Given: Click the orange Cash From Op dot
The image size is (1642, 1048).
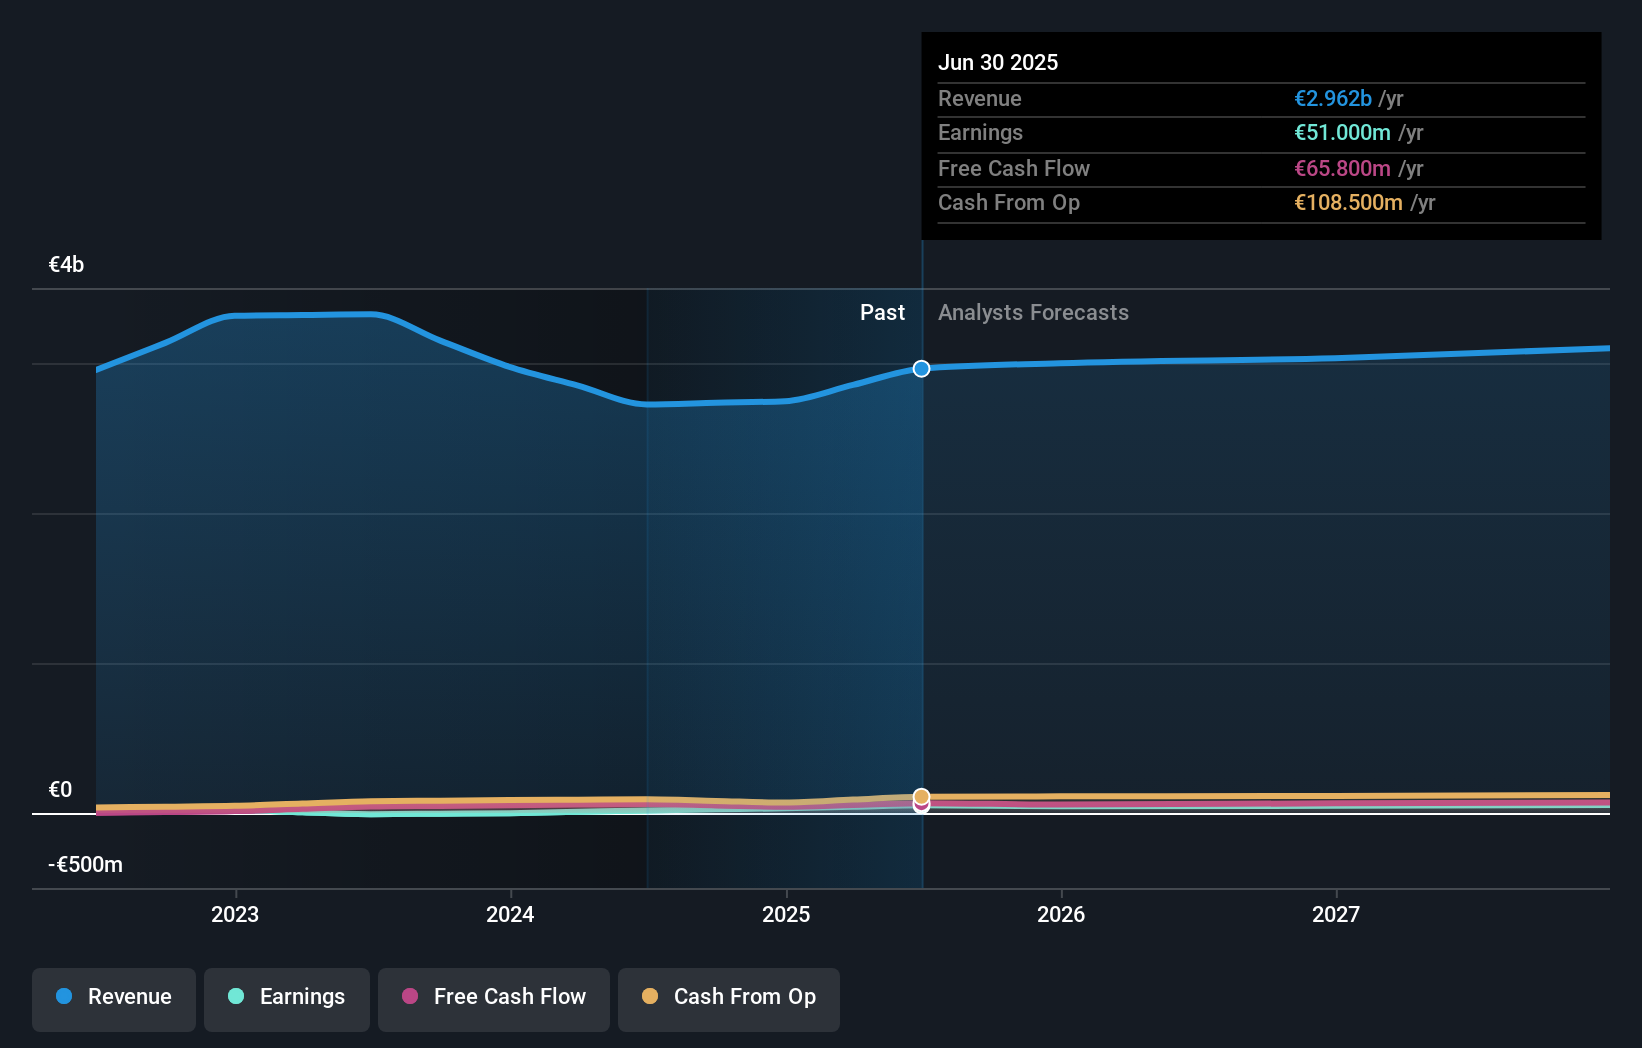Looking at the screenshot, I should 650,997.
